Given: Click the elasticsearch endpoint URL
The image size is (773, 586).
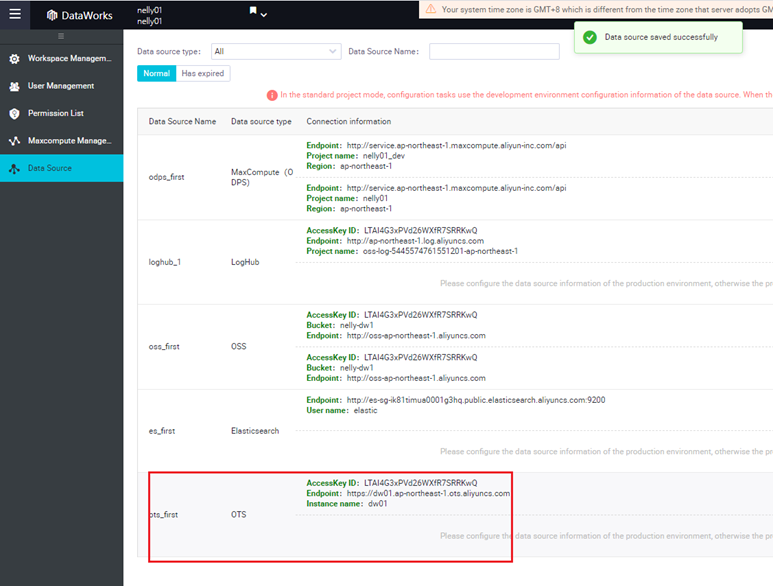Looking at the screenshot, I should click(476, 400).
